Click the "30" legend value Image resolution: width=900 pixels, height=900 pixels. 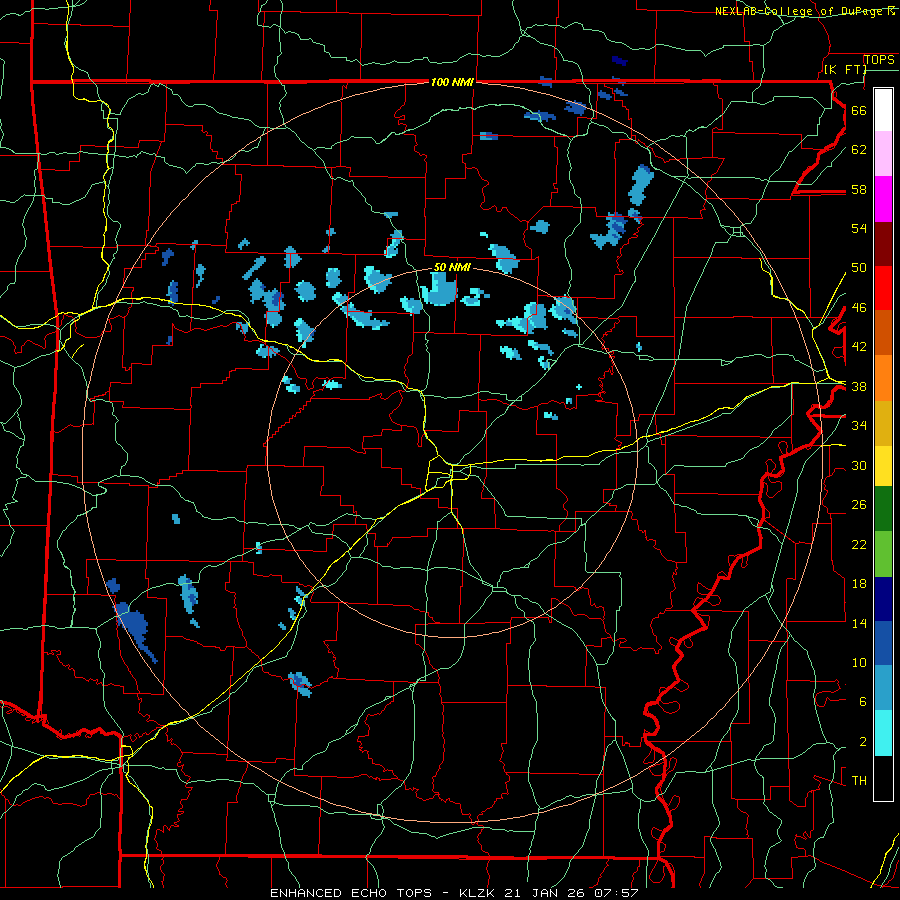coord(859,465)
